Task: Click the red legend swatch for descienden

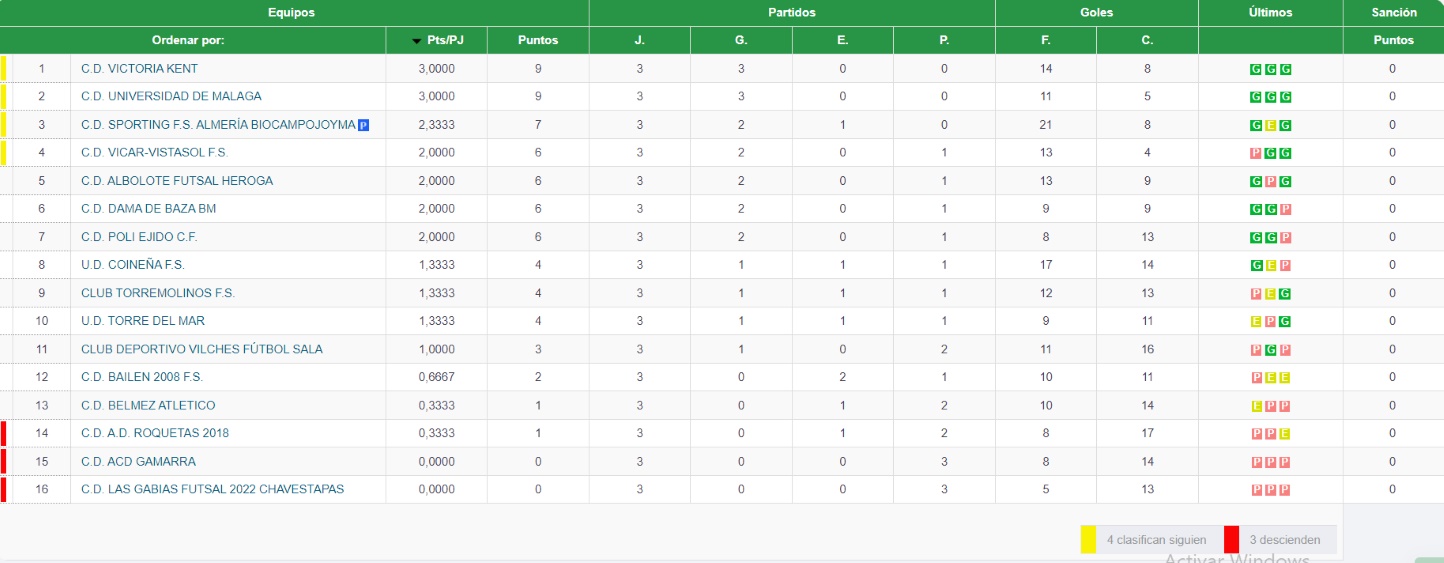Action: pyautogui.click(x=1231, y=539)
